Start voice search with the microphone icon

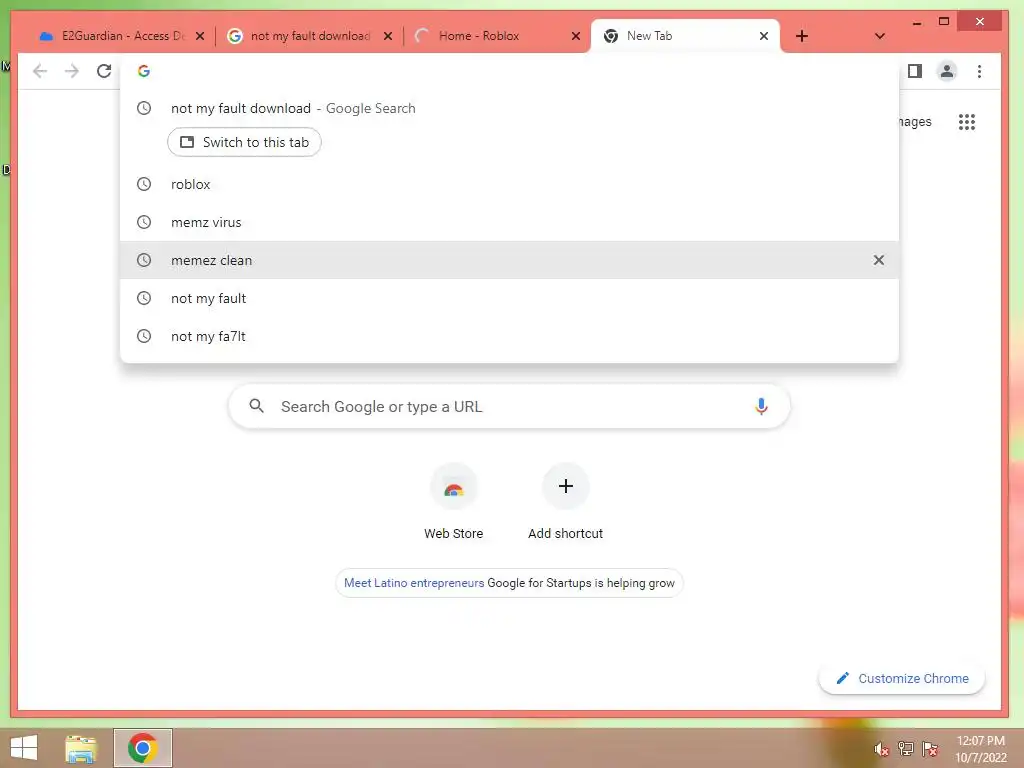point(761,406)
